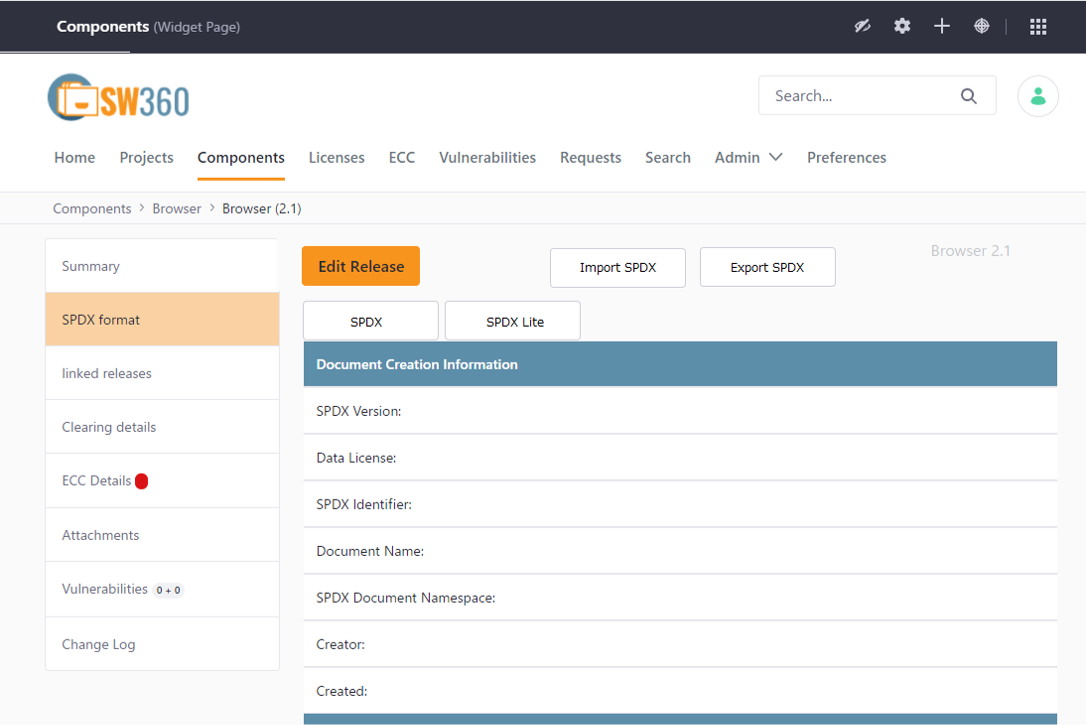
Task: Click the crossed-eye preview icon in top bar
Action: tap(862, 25)
